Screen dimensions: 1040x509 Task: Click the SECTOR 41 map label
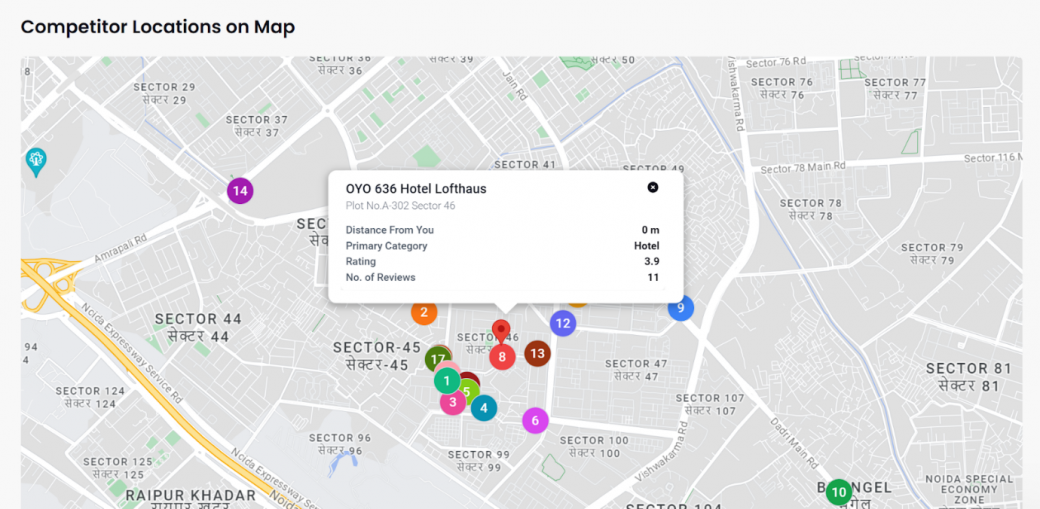525,165
